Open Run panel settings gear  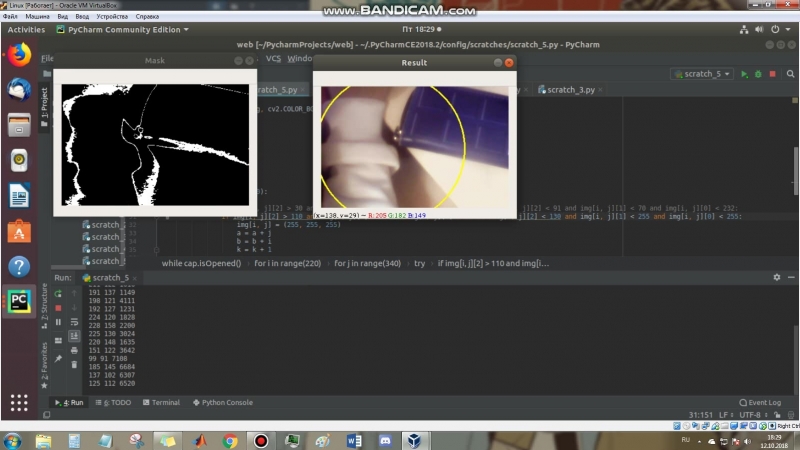point(777,277)
